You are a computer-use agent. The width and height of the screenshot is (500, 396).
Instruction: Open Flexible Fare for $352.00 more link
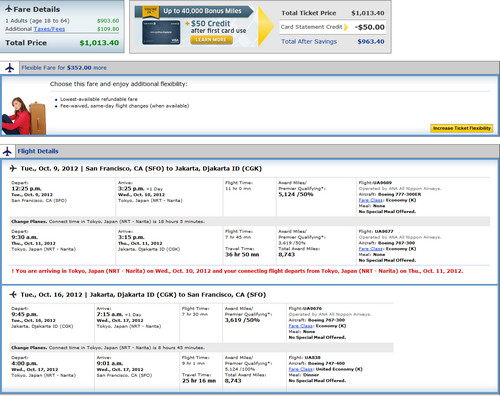click(64, 68)
